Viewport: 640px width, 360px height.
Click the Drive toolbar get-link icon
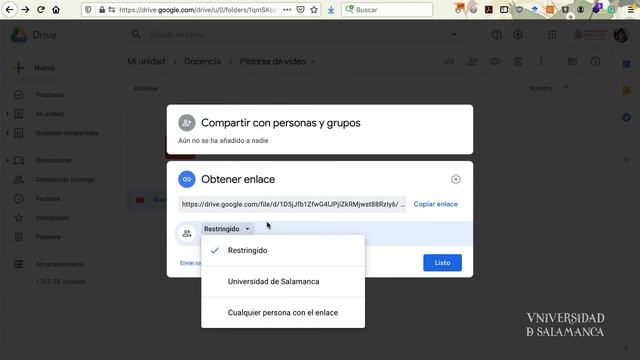pyautogui.click(x=449, y=62)
